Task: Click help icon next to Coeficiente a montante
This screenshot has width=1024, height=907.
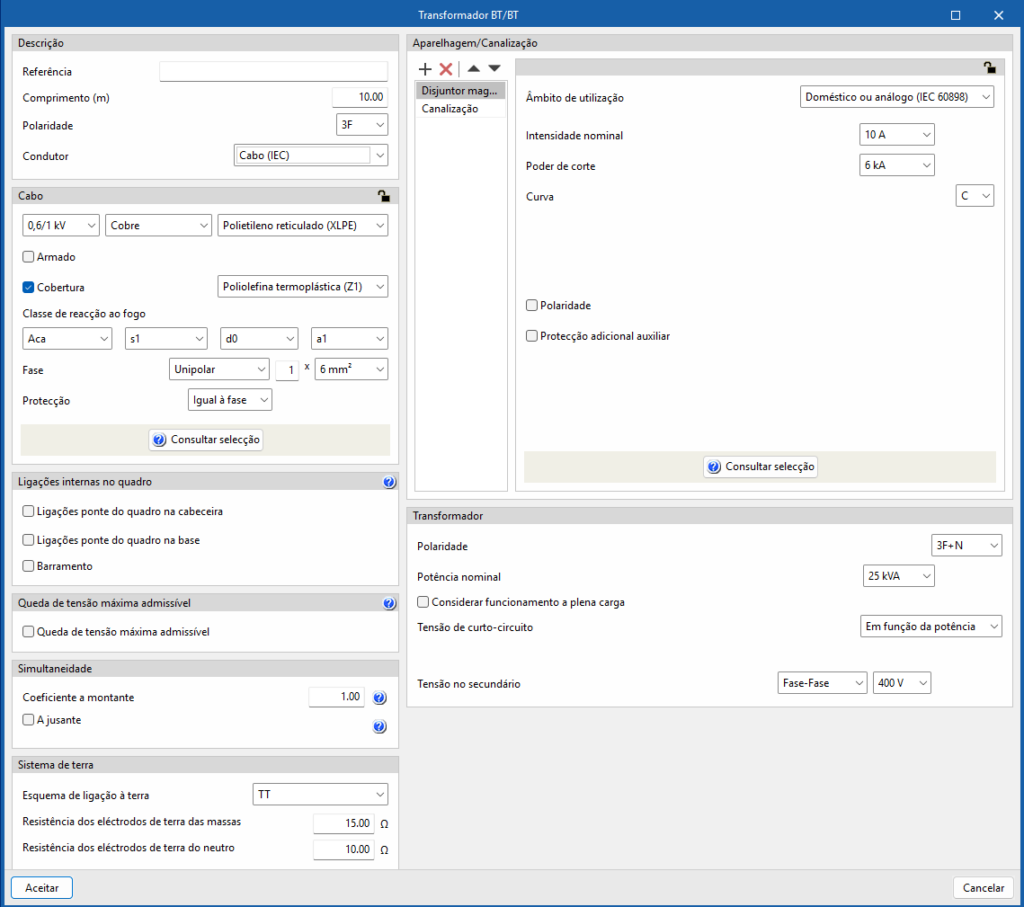Action: [379, 698]
